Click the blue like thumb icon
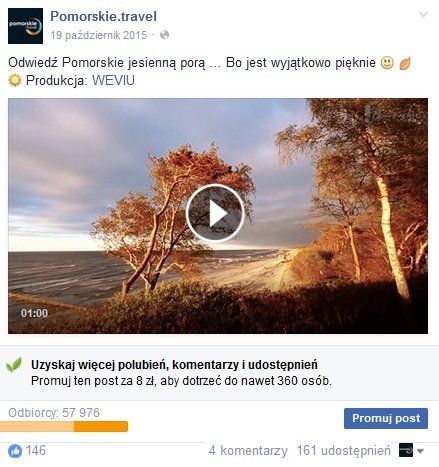The image size is (439, 467). click(15, 451)
